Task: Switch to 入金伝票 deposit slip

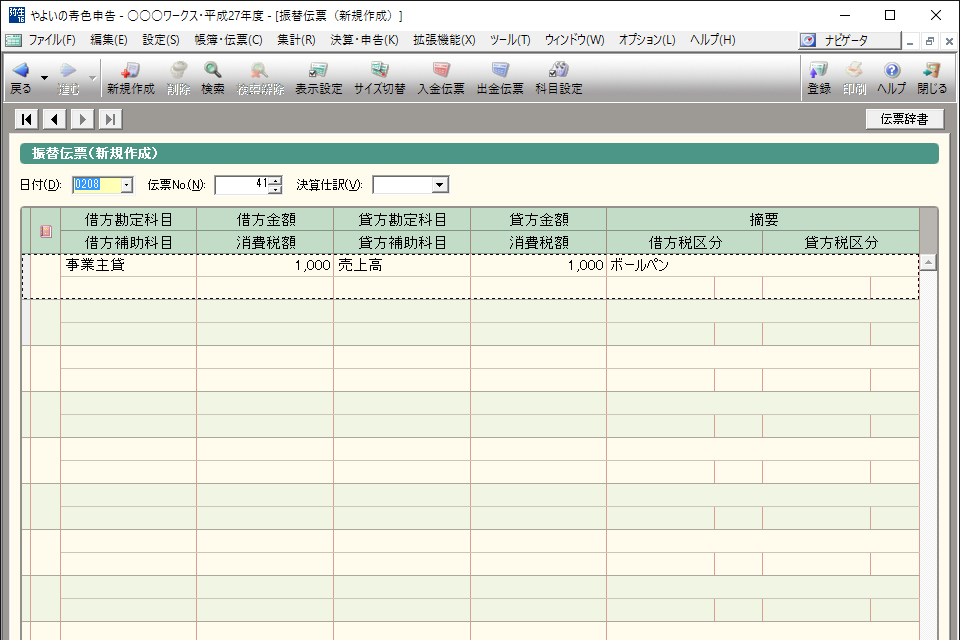Action: point(441,78)
